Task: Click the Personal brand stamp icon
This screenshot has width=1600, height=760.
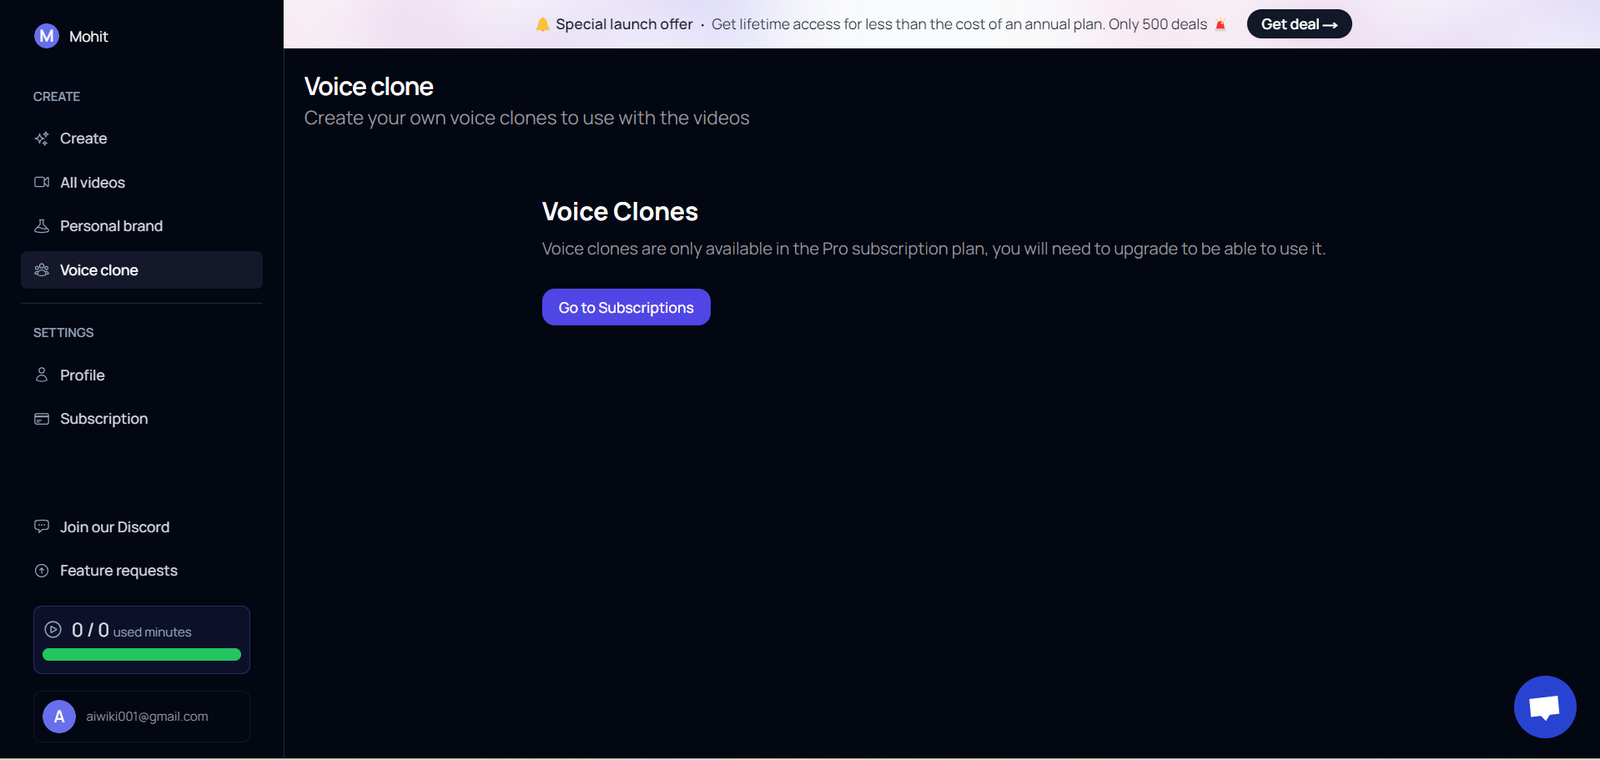Action: coord(42,226)
